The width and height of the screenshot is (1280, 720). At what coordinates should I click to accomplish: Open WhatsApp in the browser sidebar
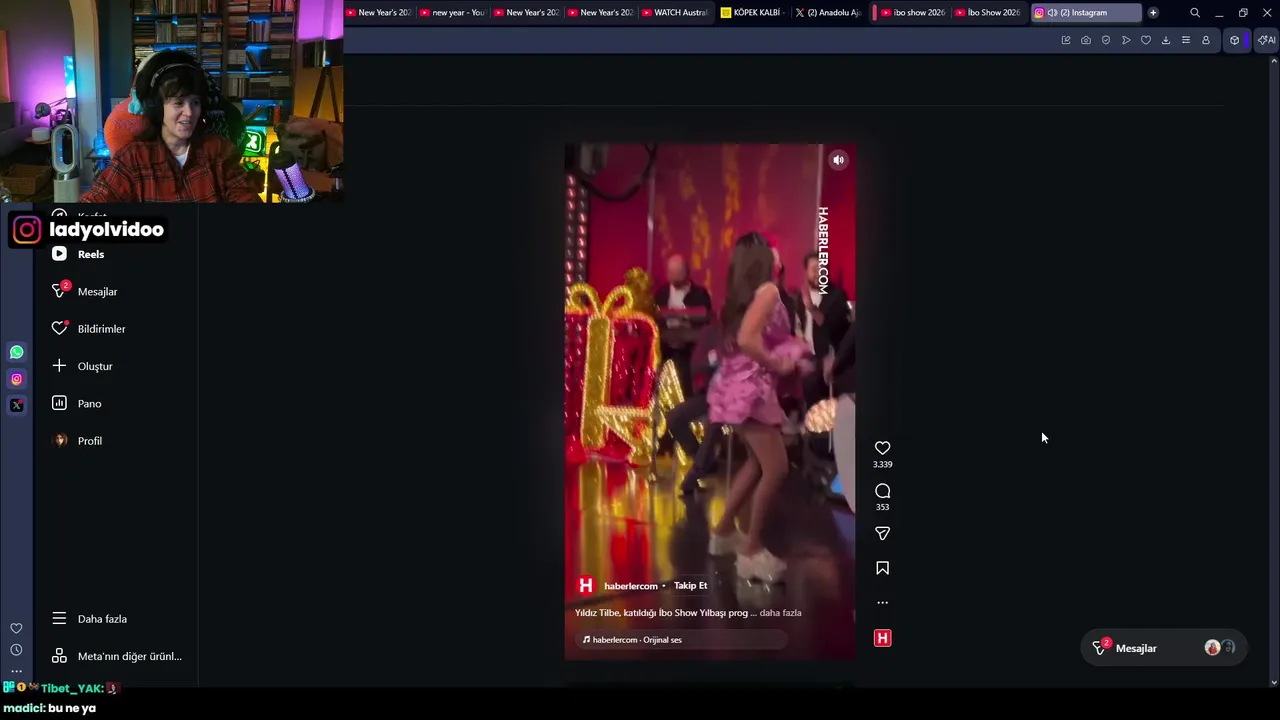(17, 352)
